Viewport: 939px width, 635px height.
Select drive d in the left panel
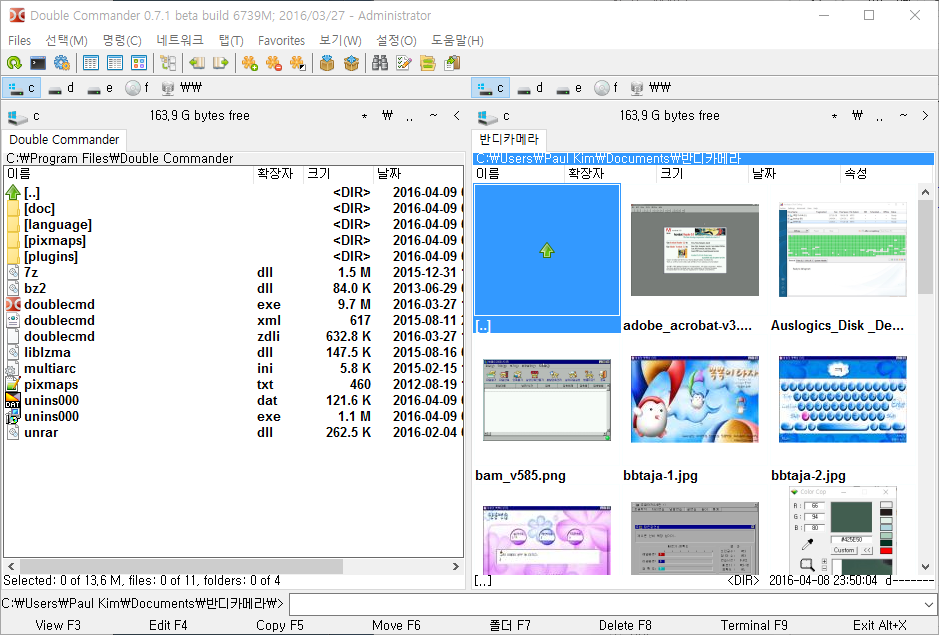(61, 88)
